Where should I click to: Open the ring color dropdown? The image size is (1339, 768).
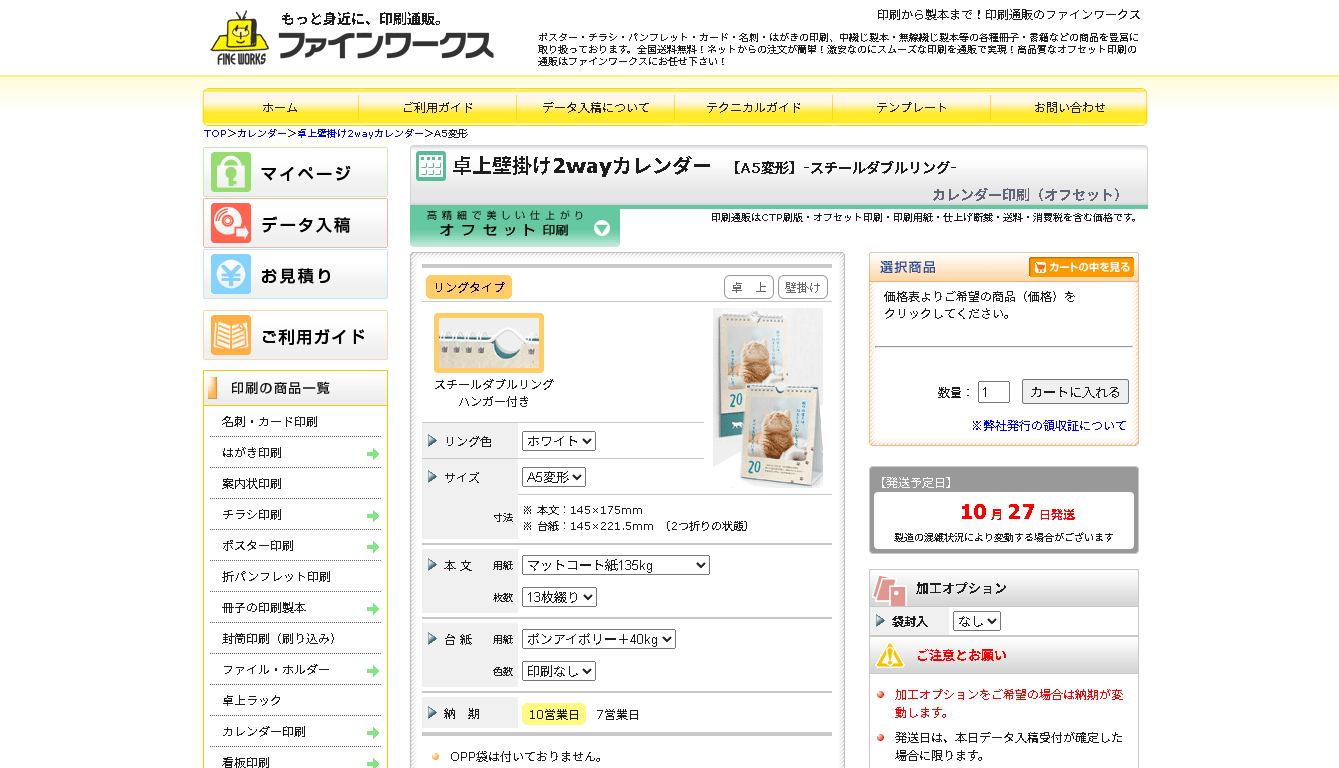[558, 441]
